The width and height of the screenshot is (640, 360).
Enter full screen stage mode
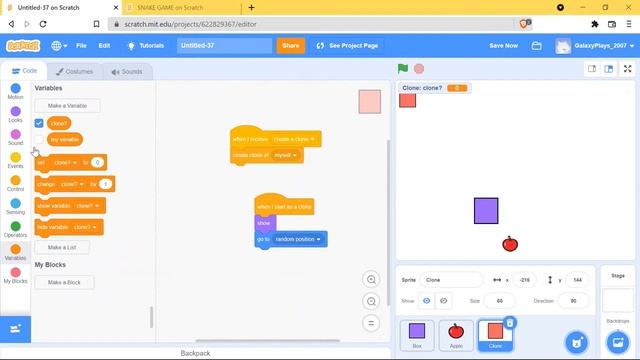(x=628, y=69)
